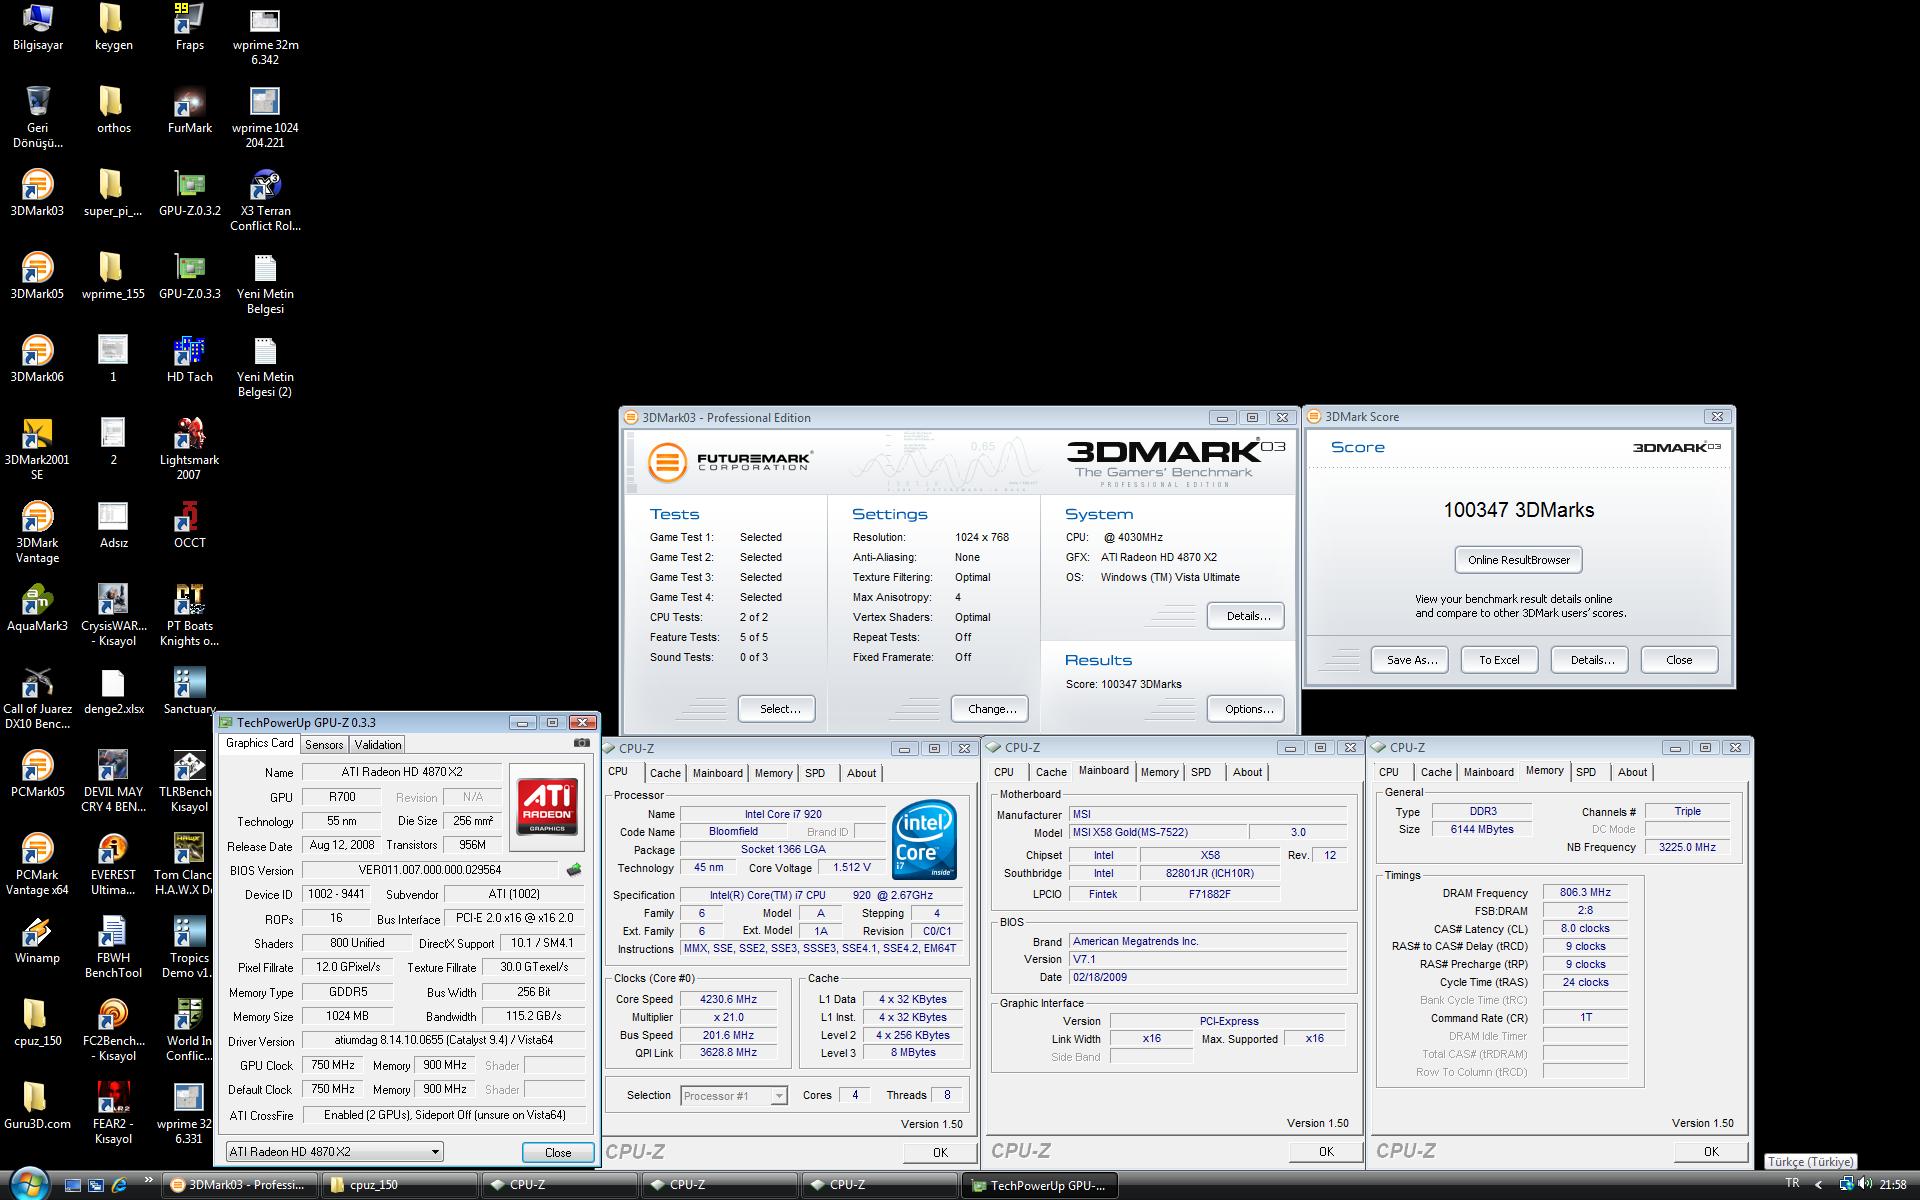Click Details under the 3DMark03 System section
1920x1200 pixels.
(1248, 616)
